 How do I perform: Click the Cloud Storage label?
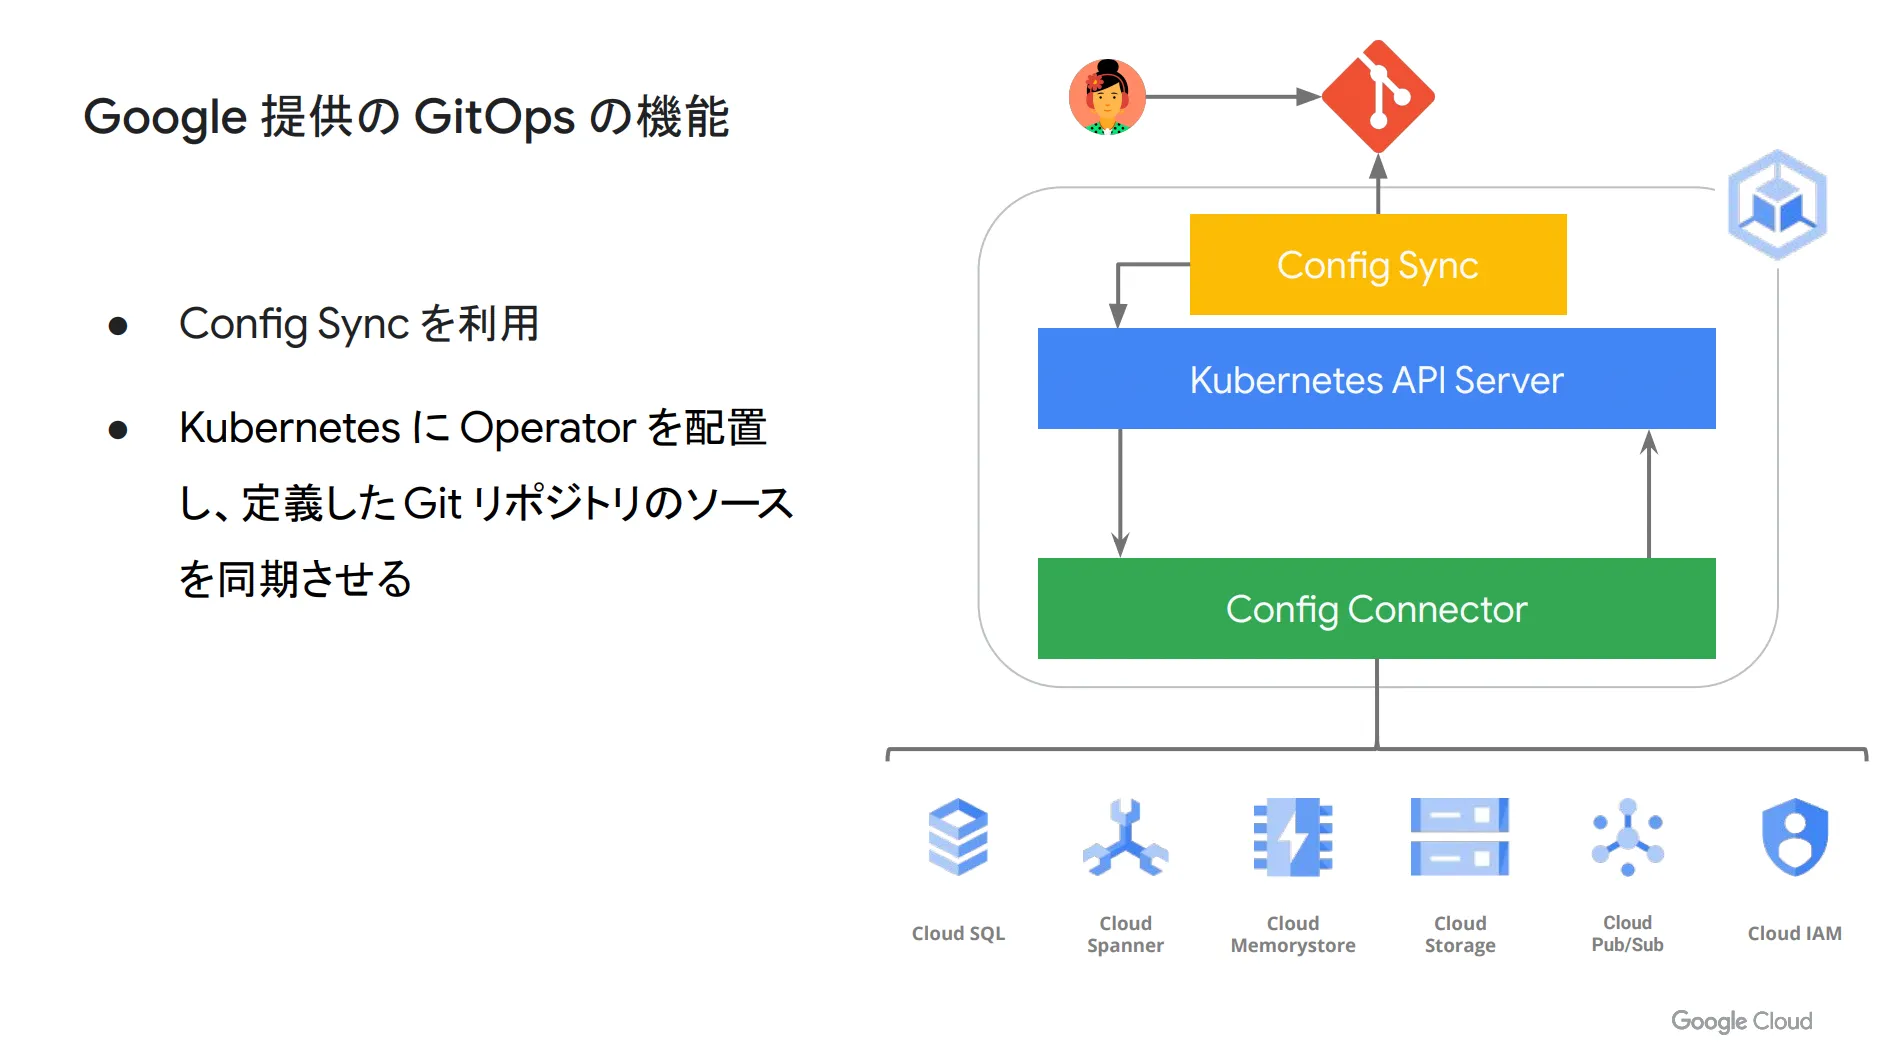[1460, 934]
